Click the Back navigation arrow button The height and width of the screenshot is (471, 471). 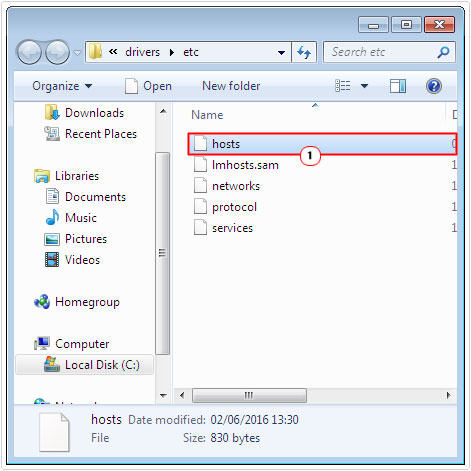[x=29, y=52]
